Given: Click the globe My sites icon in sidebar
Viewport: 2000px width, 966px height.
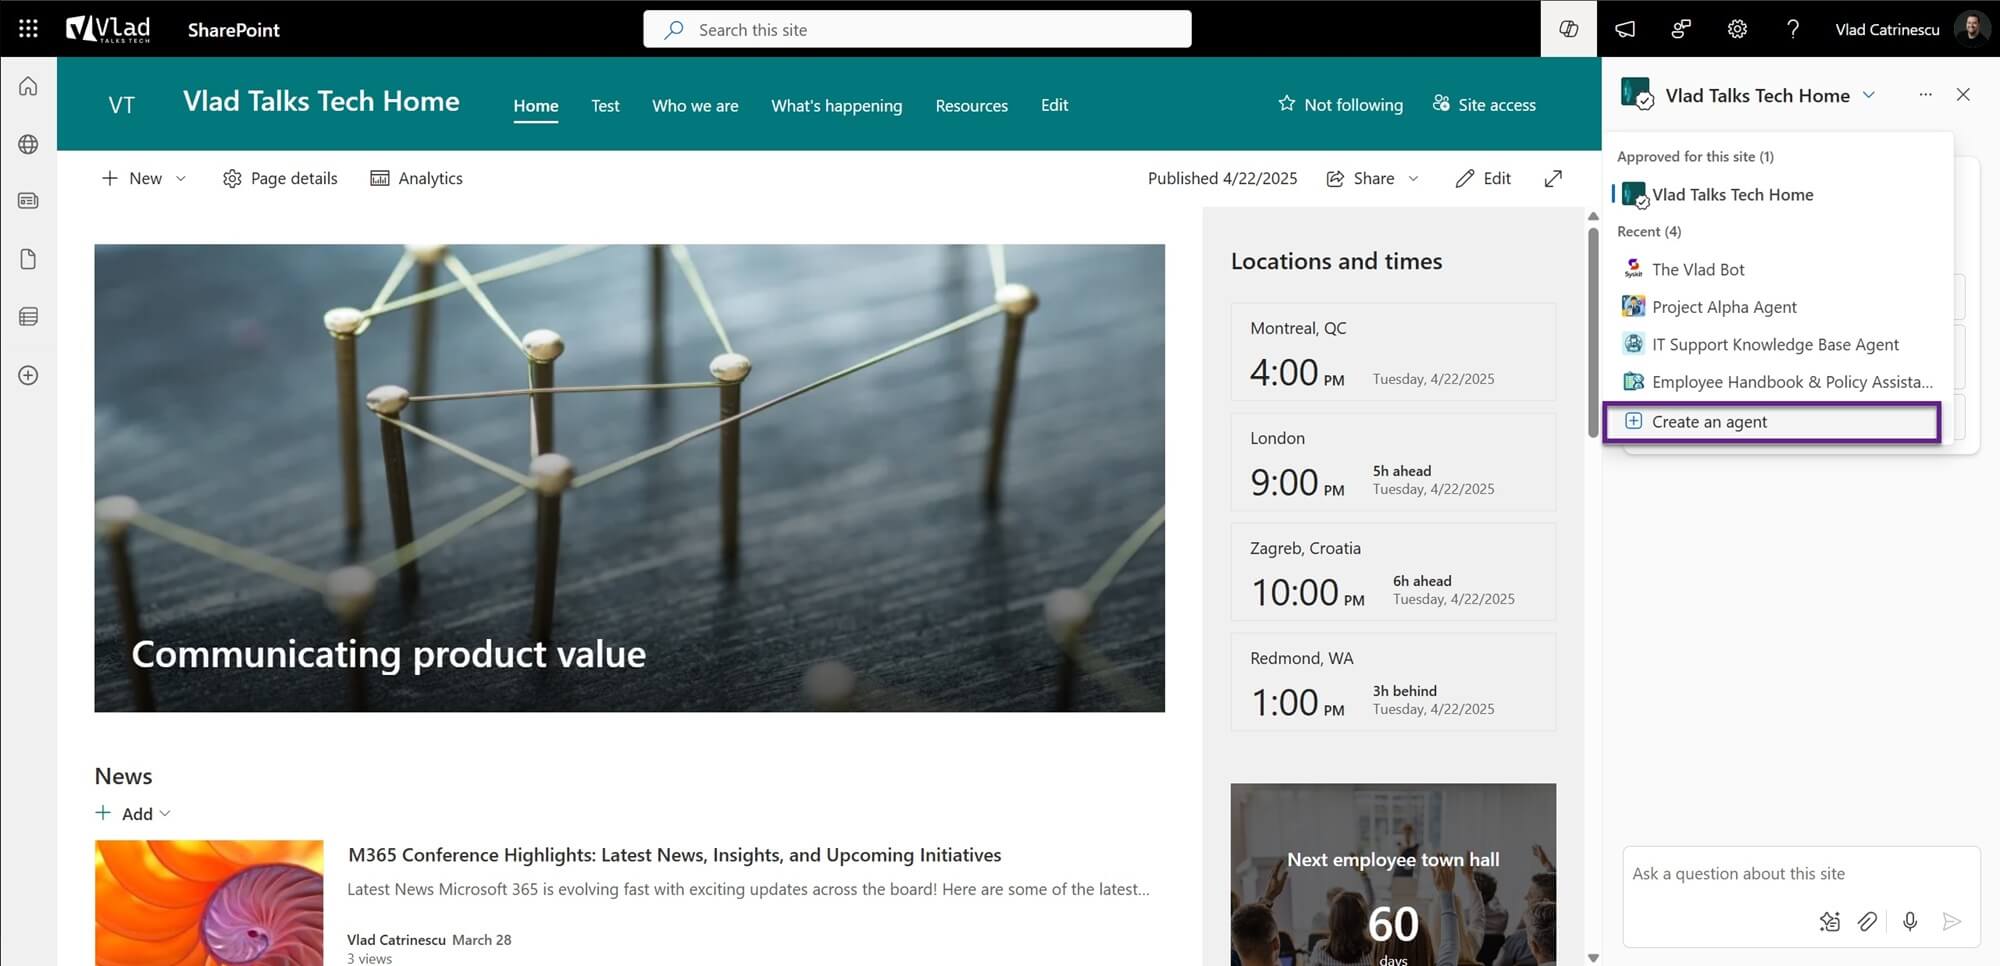Looking at the screenshot, I should tap(28, 144).
